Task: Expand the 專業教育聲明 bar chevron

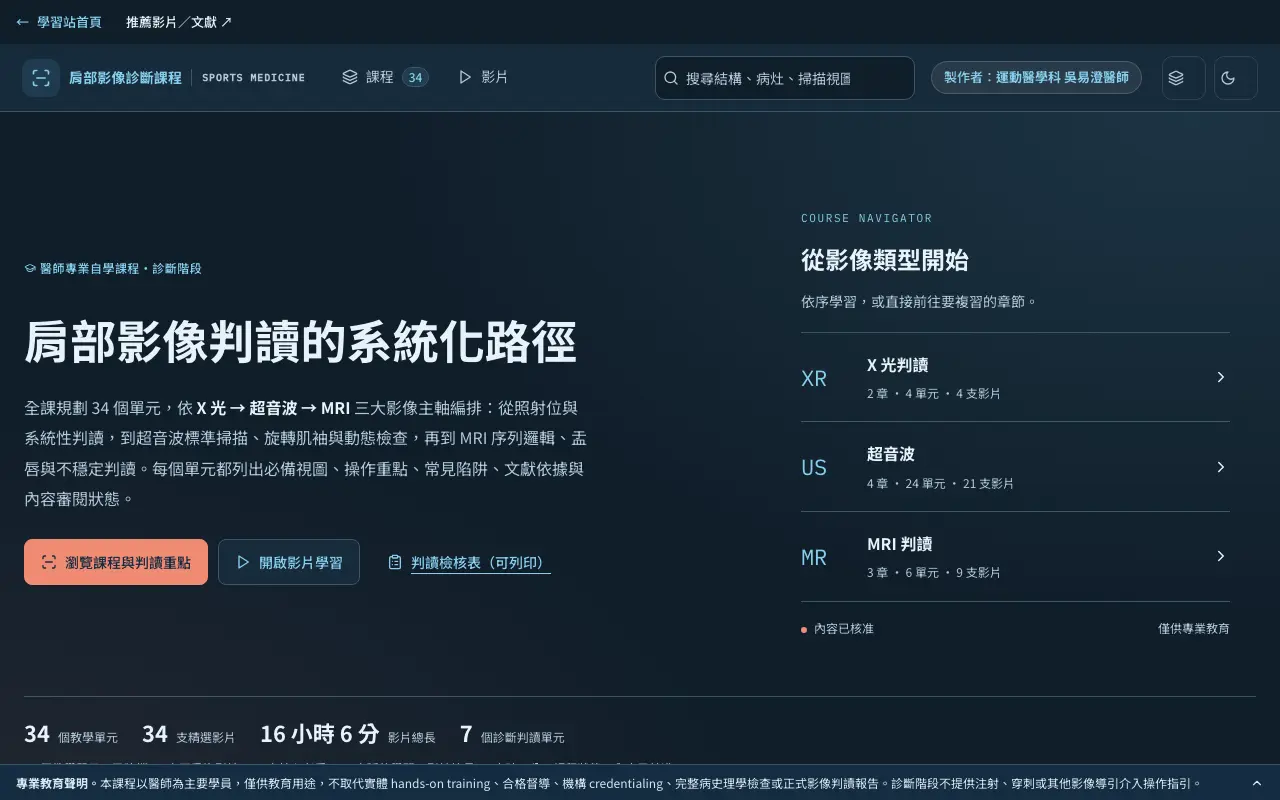Action: click(1257, 783)
